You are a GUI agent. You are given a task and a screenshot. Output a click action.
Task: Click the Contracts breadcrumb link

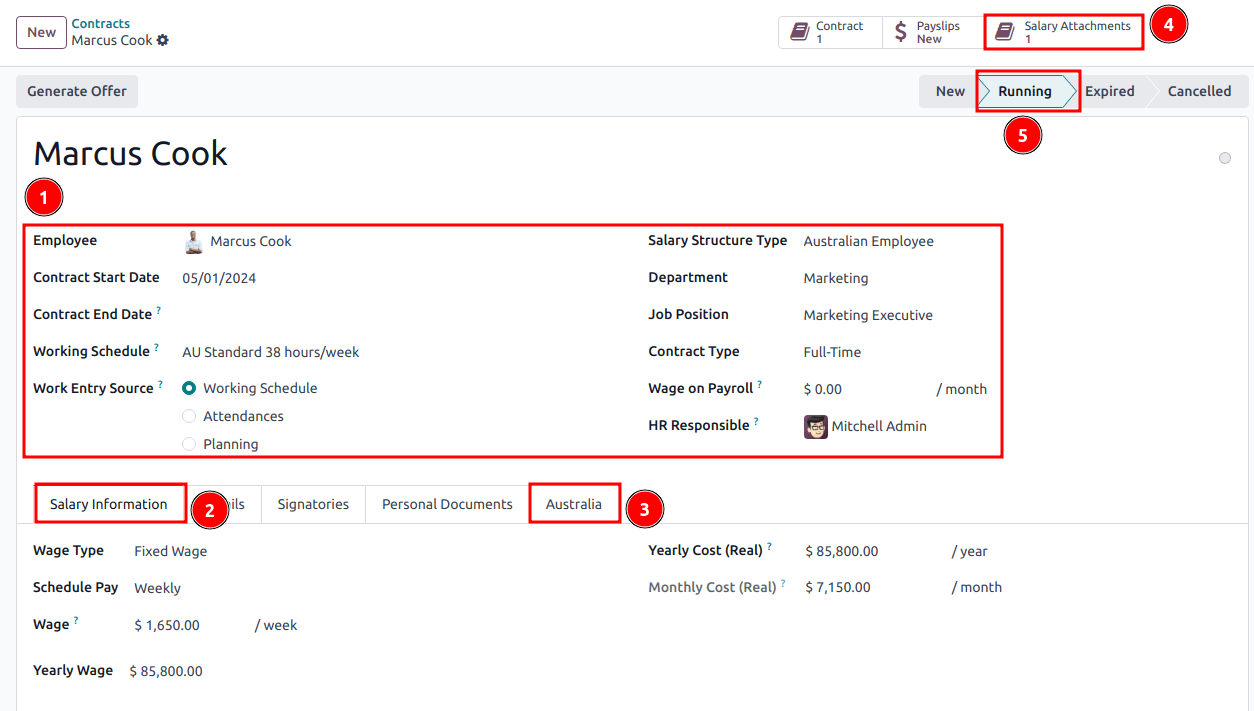(101, 23)
